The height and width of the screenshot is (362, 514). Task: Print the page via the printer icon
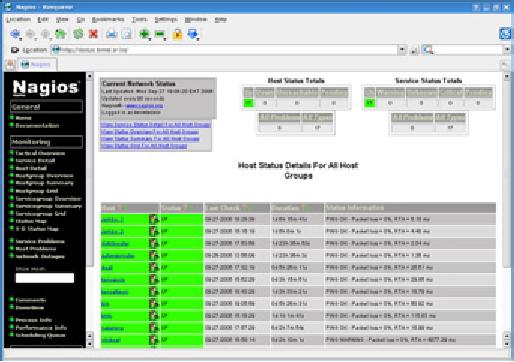tap(111, 34)
